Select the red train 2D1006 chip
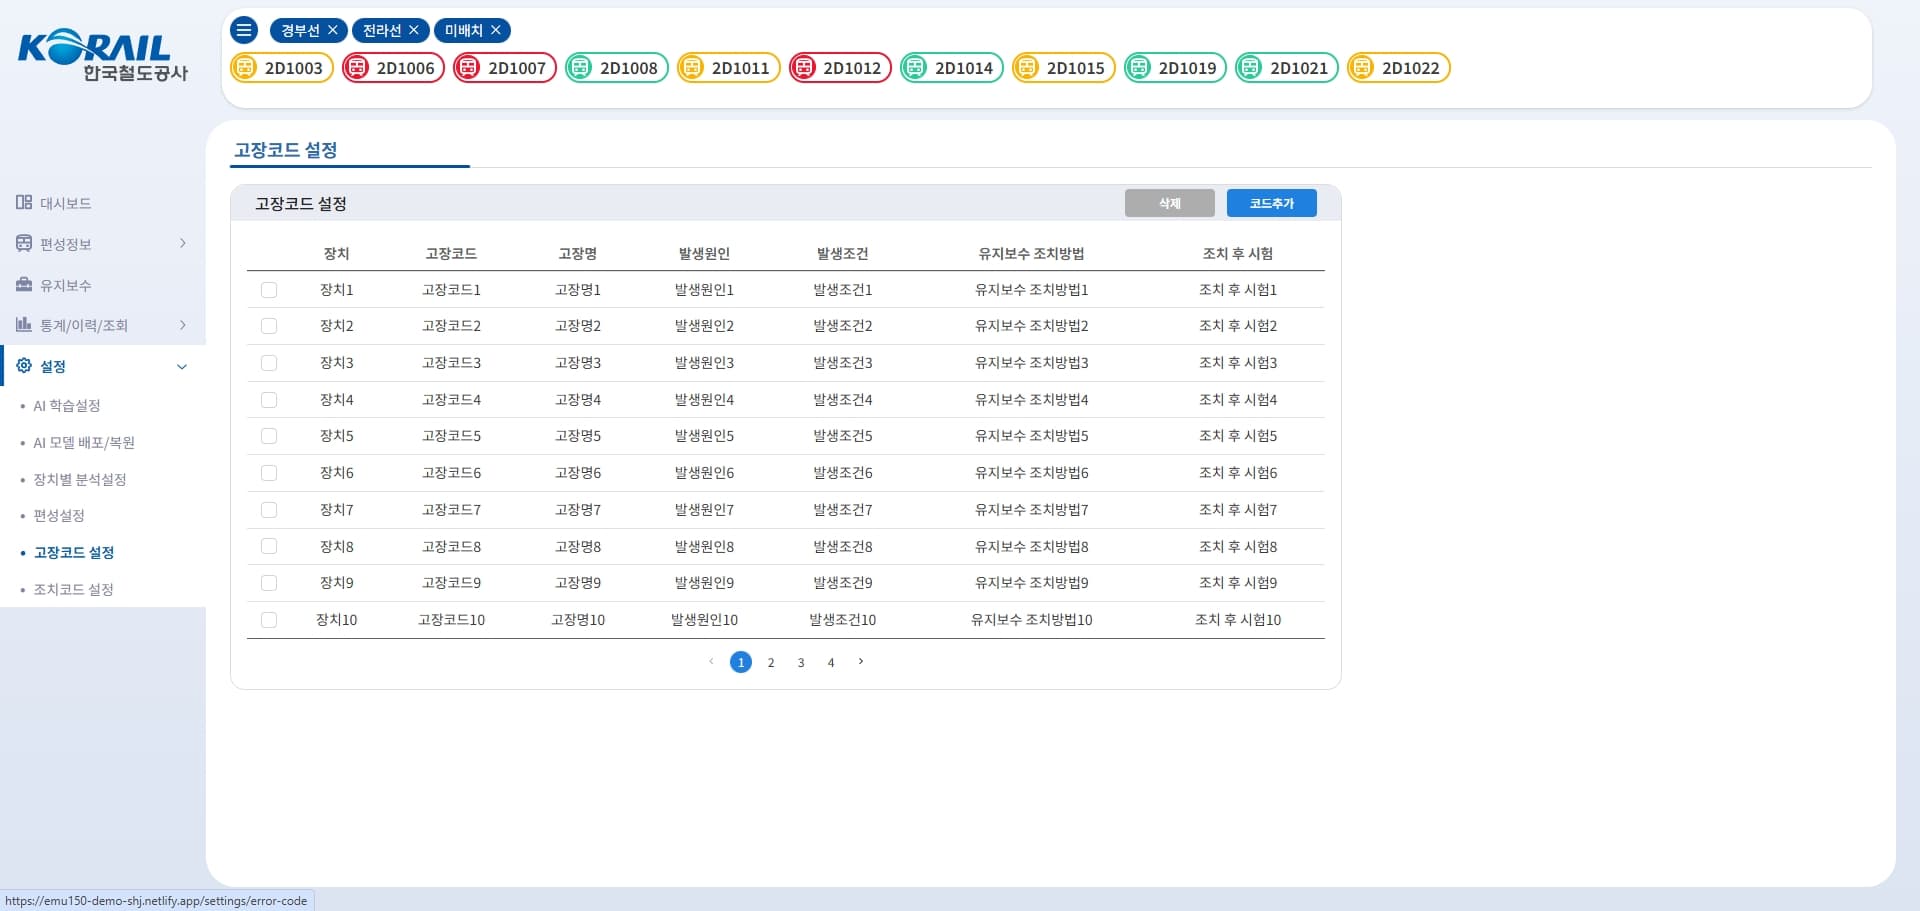The image size is (1920, 911). tap(394, 68)
